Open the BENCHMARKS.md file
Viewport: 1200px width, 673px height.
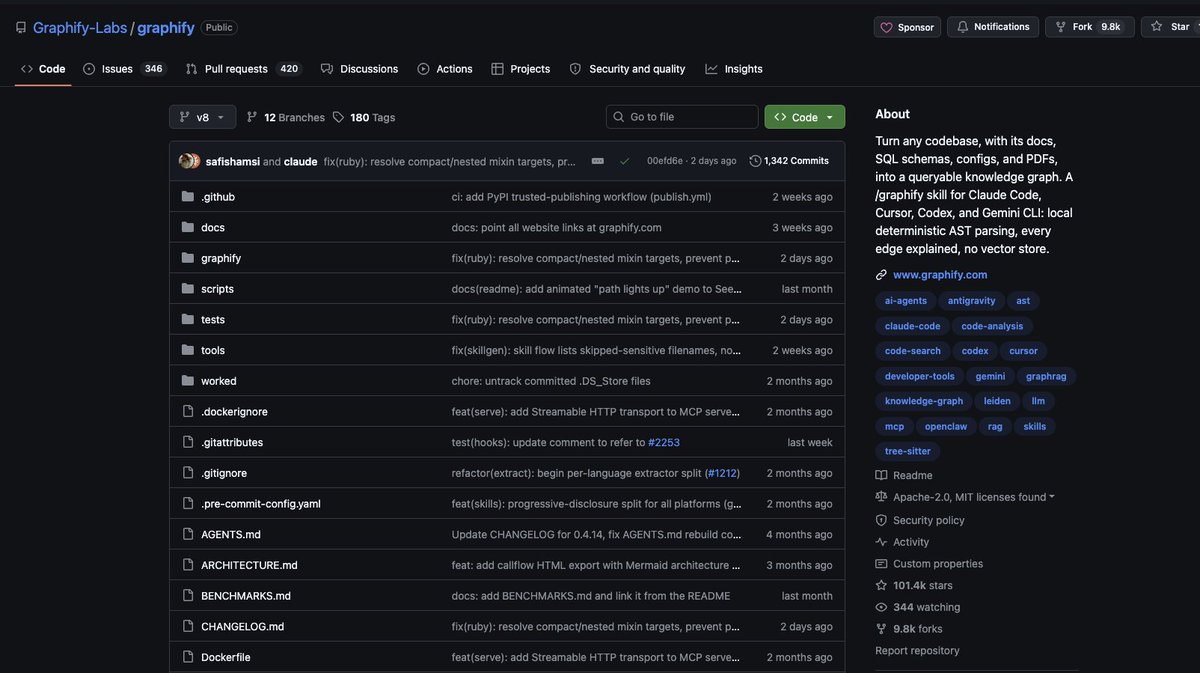(x=246, y=596)
